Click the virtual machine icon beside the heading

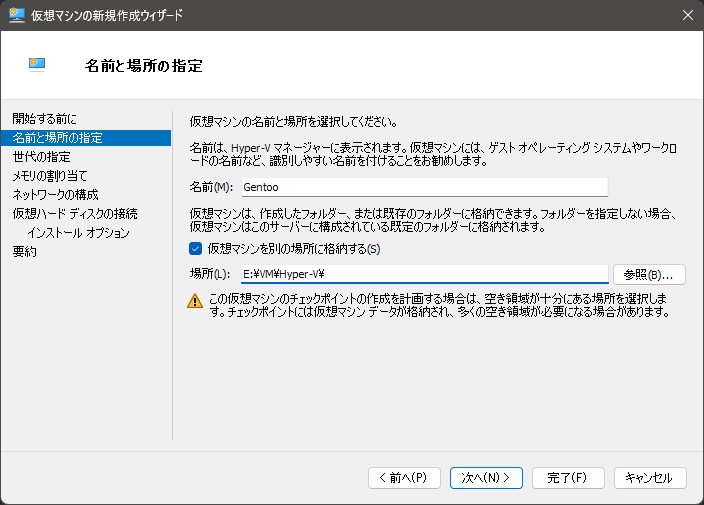click(x=37, y=65)
